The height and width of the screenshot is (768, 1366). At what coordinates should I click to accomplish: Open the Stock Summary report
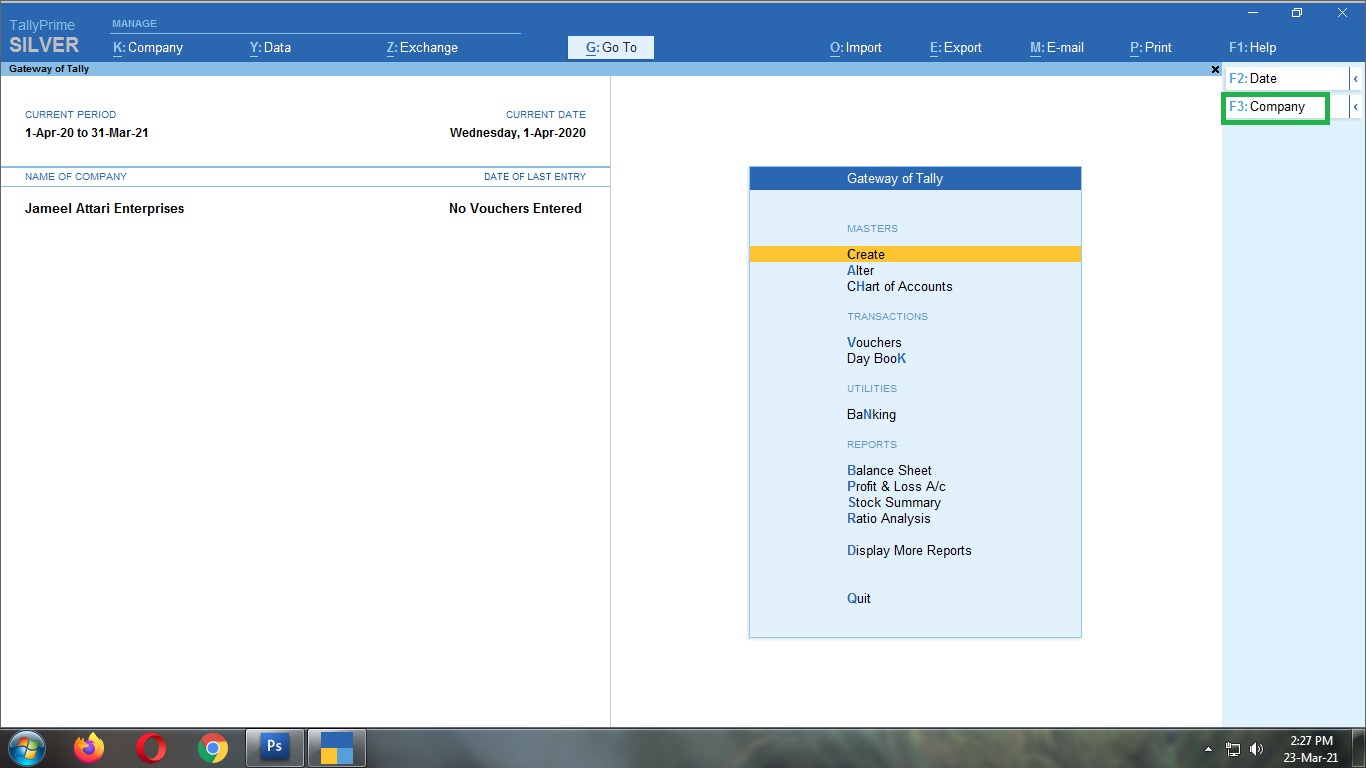tap(894, 502)
